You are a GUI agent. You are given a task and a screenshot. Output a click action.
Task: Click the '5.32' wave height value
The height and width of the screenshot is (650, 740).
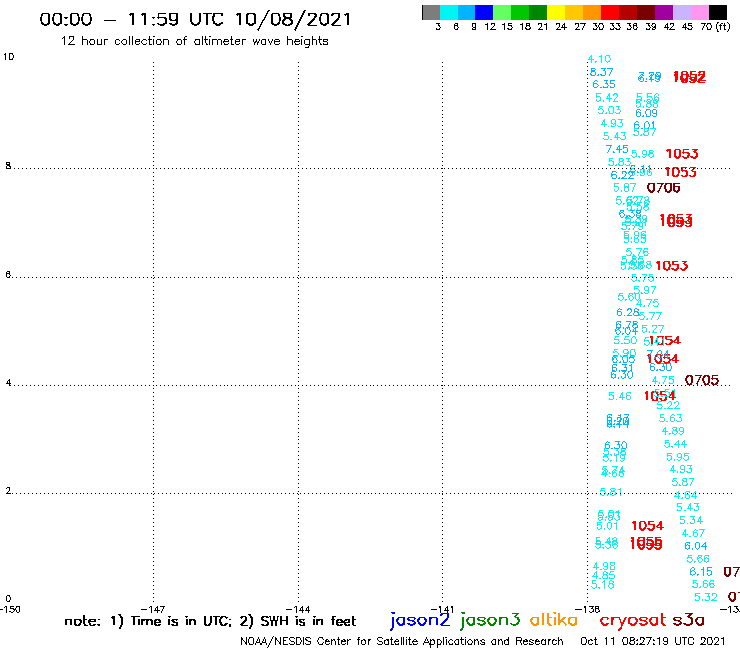tap(706, 597)
